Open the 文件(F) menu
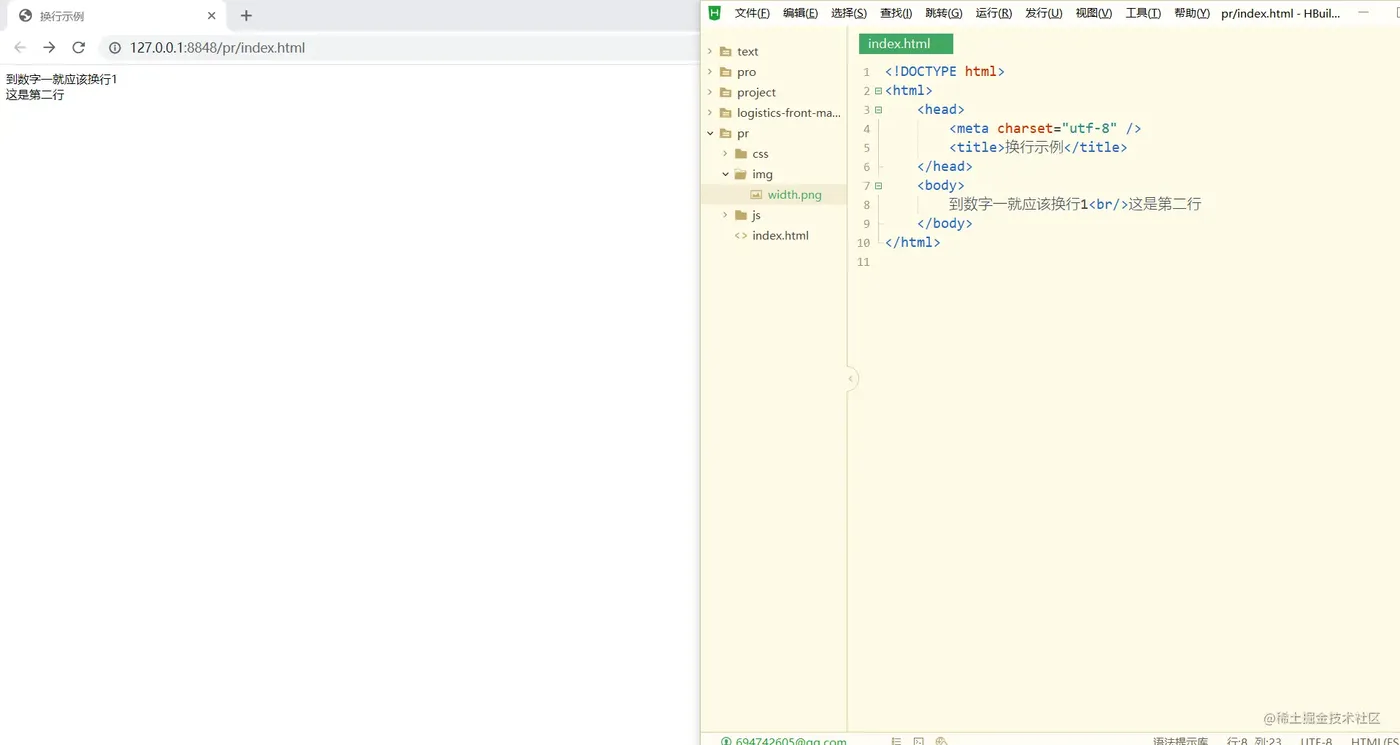The height and width of the screenshot is (745, 1400). [x=752, y=13]
